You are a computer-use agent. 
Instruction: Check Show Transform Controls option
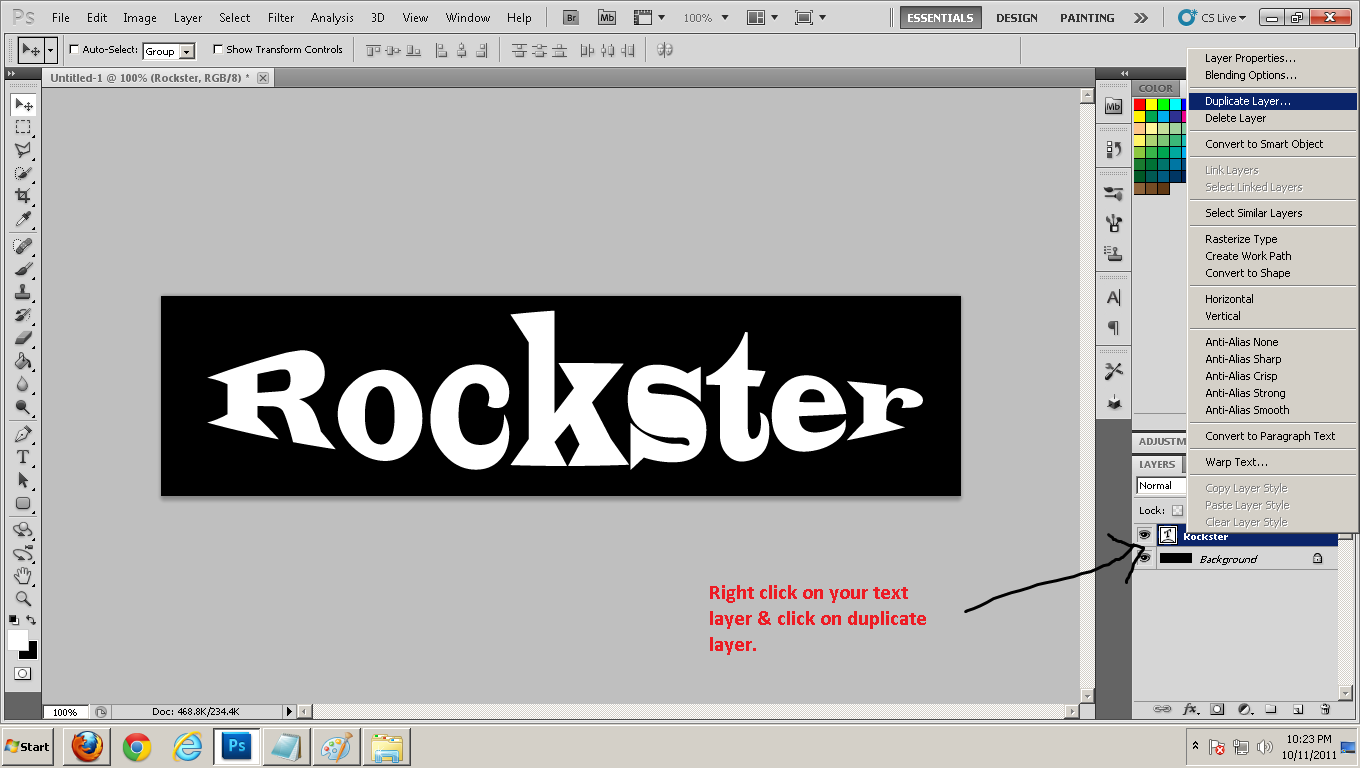218,50
